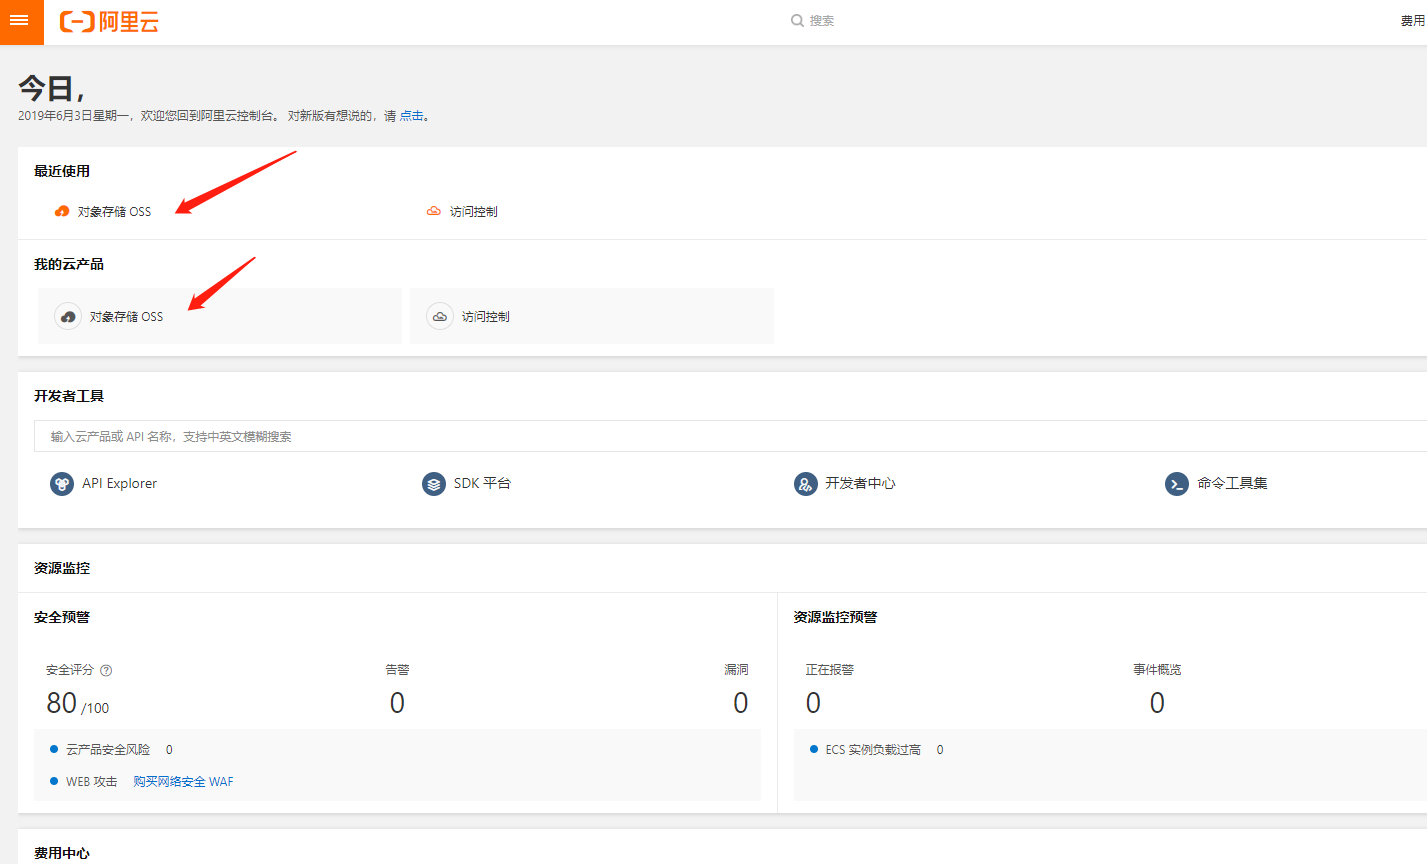1427x864 pixels.
Task: Open the SDK 平台 link
Action: [x=482, y=484]
